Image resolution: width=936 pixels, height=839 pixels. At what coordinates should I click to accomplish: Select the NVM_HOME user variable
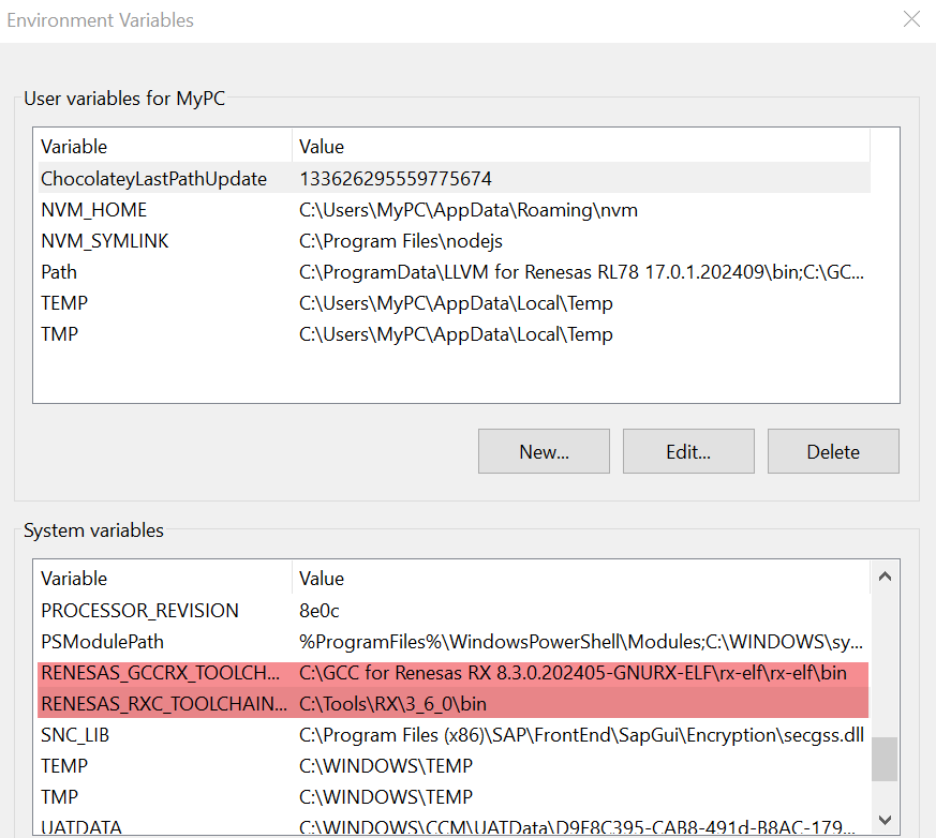click(454, 210)
